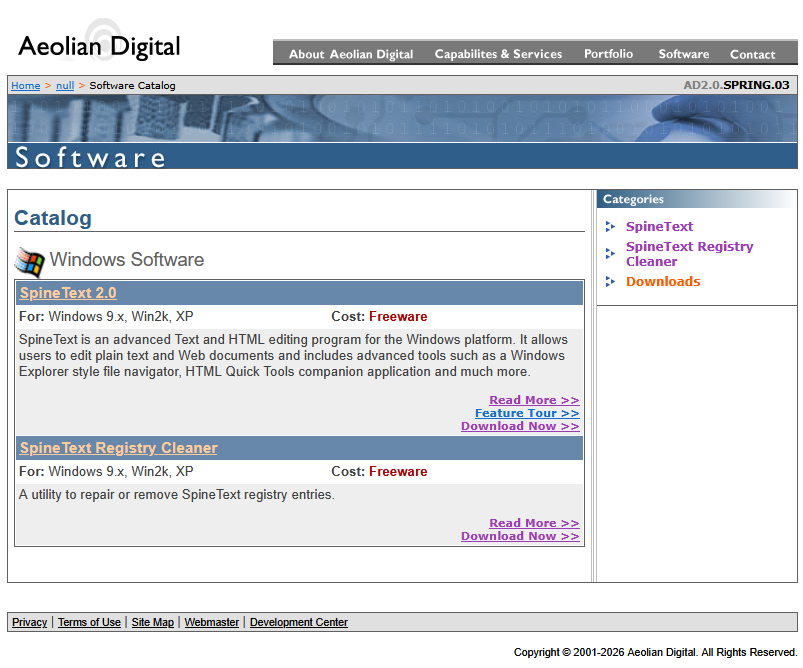The height and width of the screenshot is (668, 803).
Task: Open the Capabilities & Services menu
Action: pyautogui.click(x=498, y=54)
